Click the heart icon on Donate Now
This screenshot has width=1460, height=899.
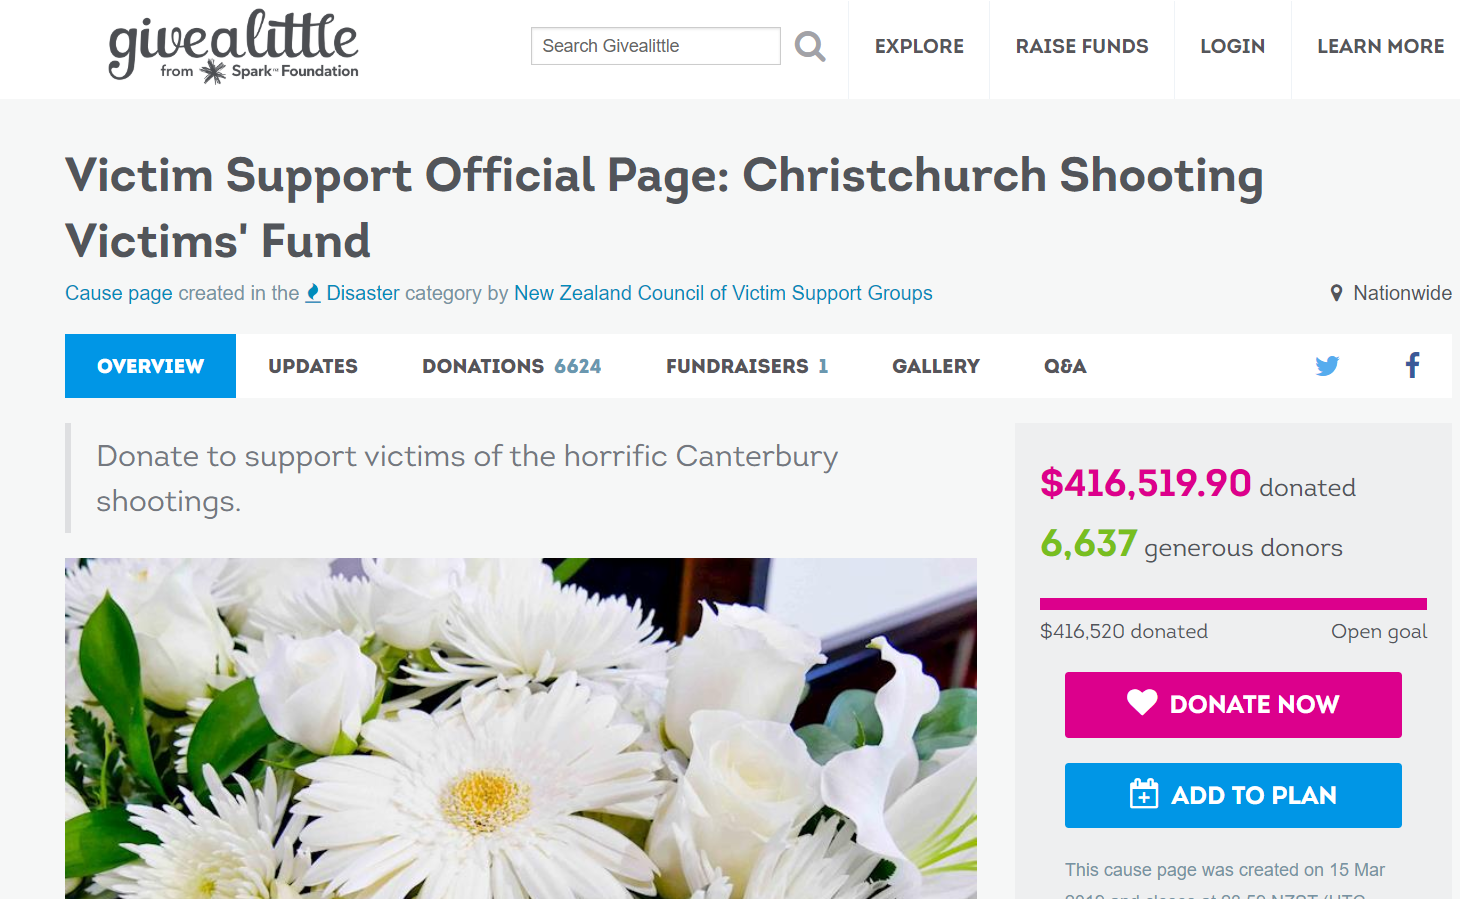[1142, 703]
